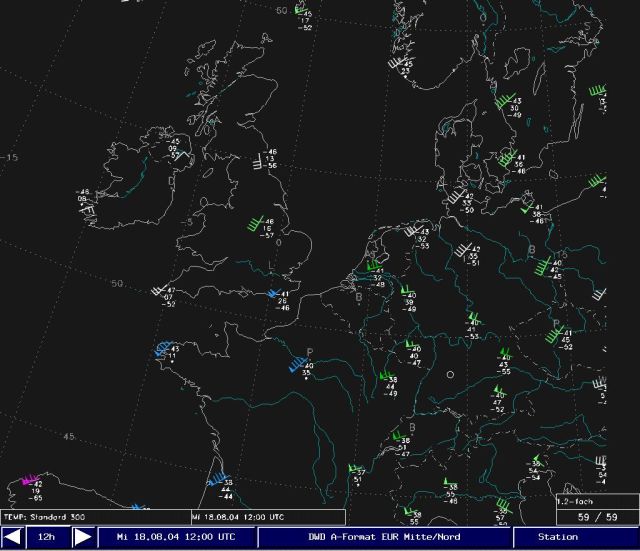
Task: Open the date field Mi 18.08.04 12:00 UTC
Action: click(x=176, y=537)
